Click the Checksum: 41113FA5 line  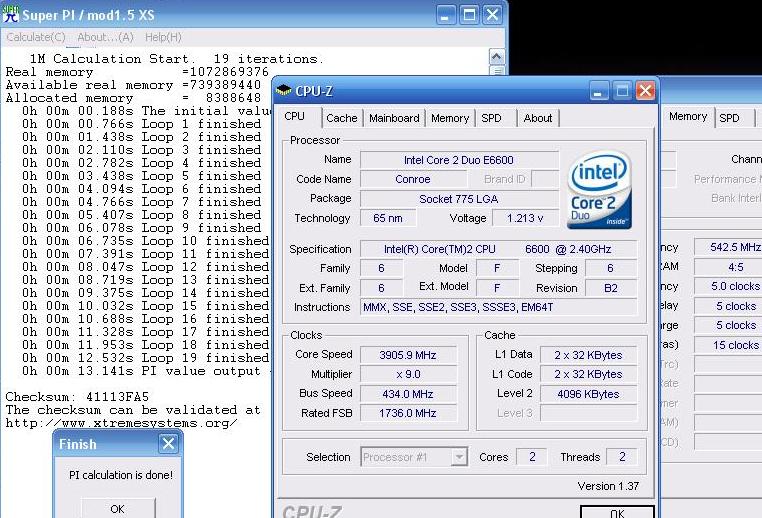[77, 397]
